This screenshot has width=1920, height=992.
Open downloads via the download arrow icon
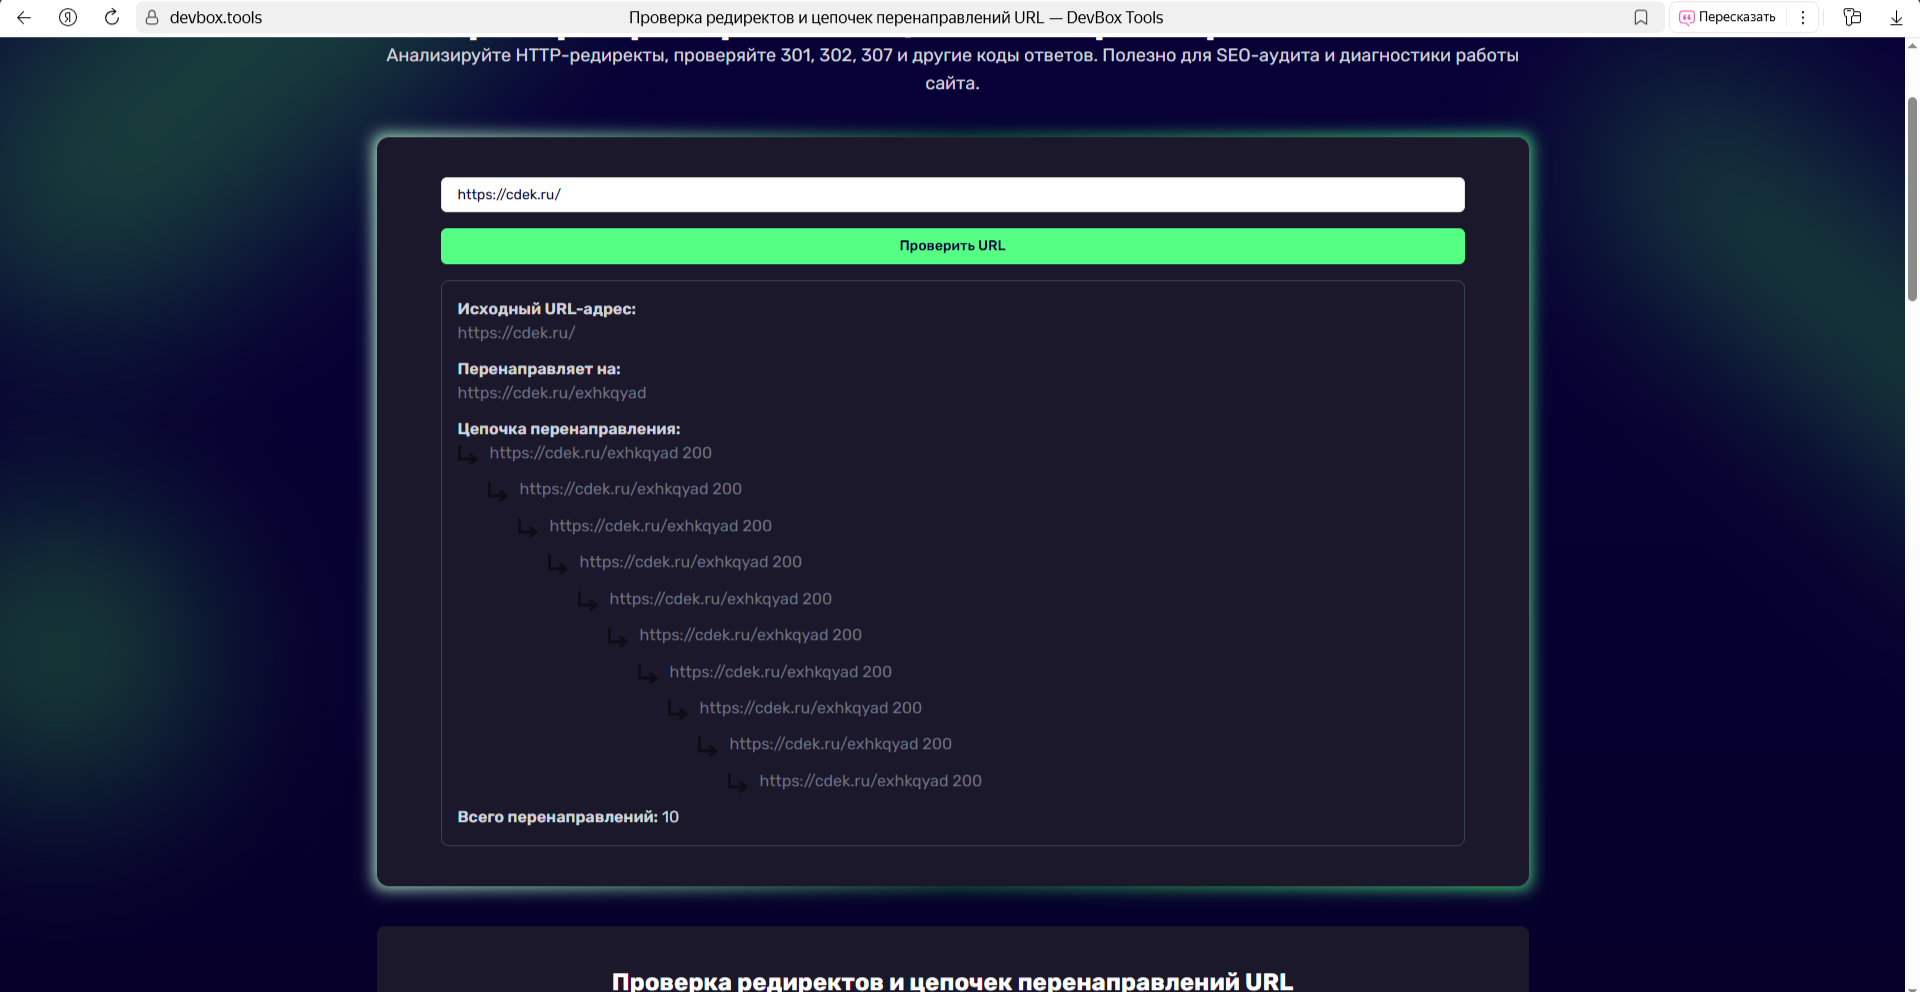[1896, 17]
